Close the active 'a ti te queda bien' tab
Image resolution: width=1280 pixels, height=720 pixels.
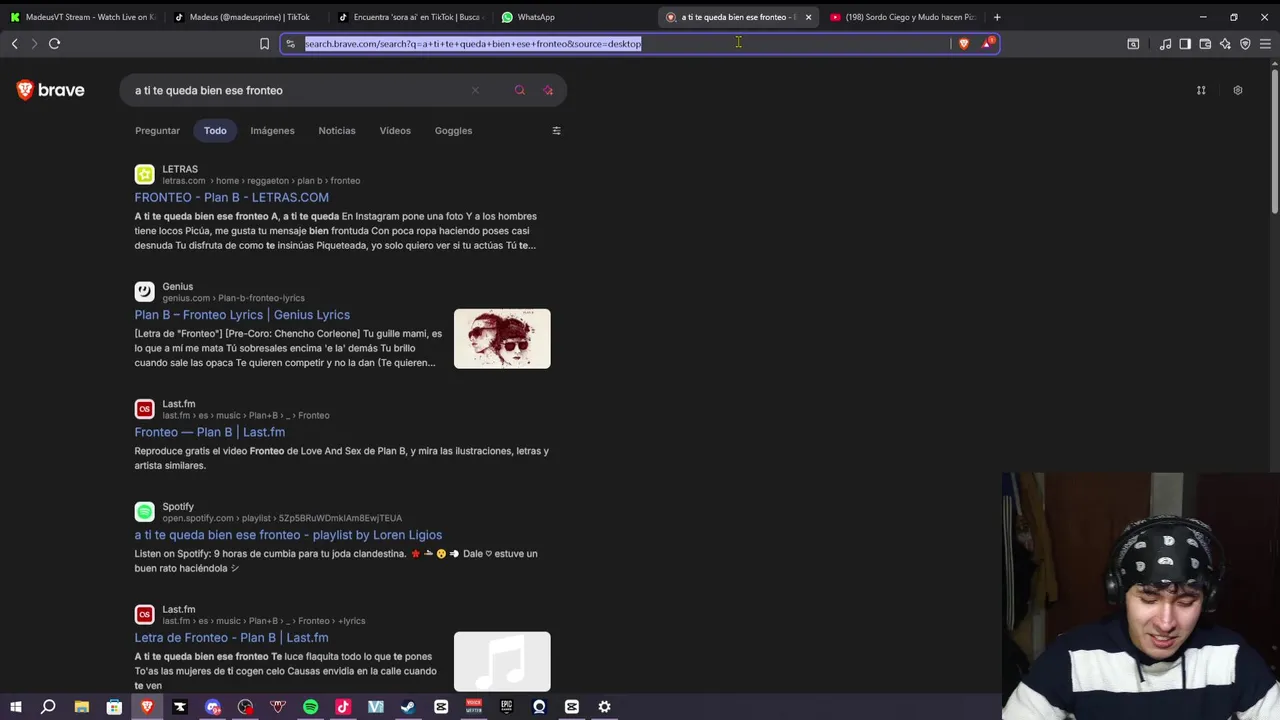click(x=808, y=17)
